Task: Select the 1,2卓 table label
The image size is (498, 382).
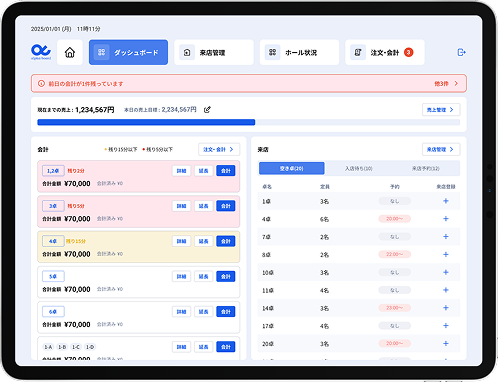Action: pos(53,171)
